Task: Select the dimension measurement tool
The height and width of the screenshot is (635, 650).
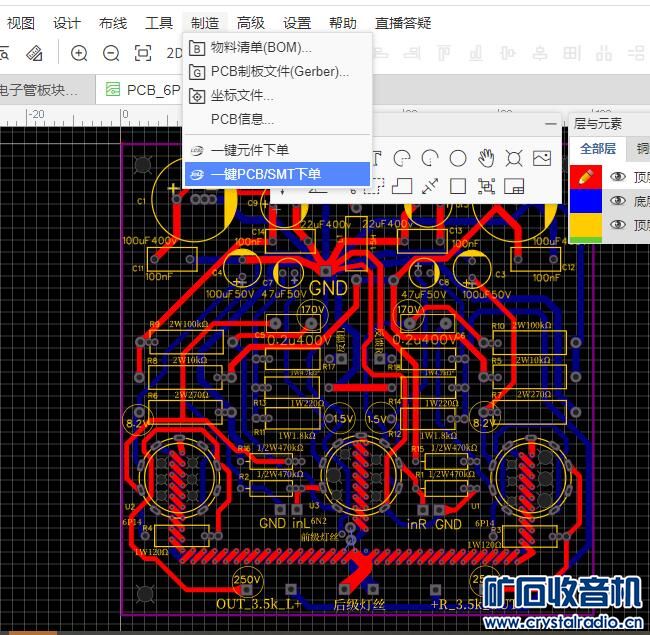Action: pyautogui.click(x=430, y=185)
